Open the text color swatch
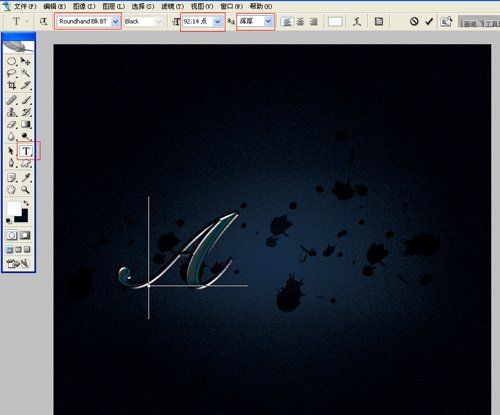 pyautogui.click(x=335, y=22)
